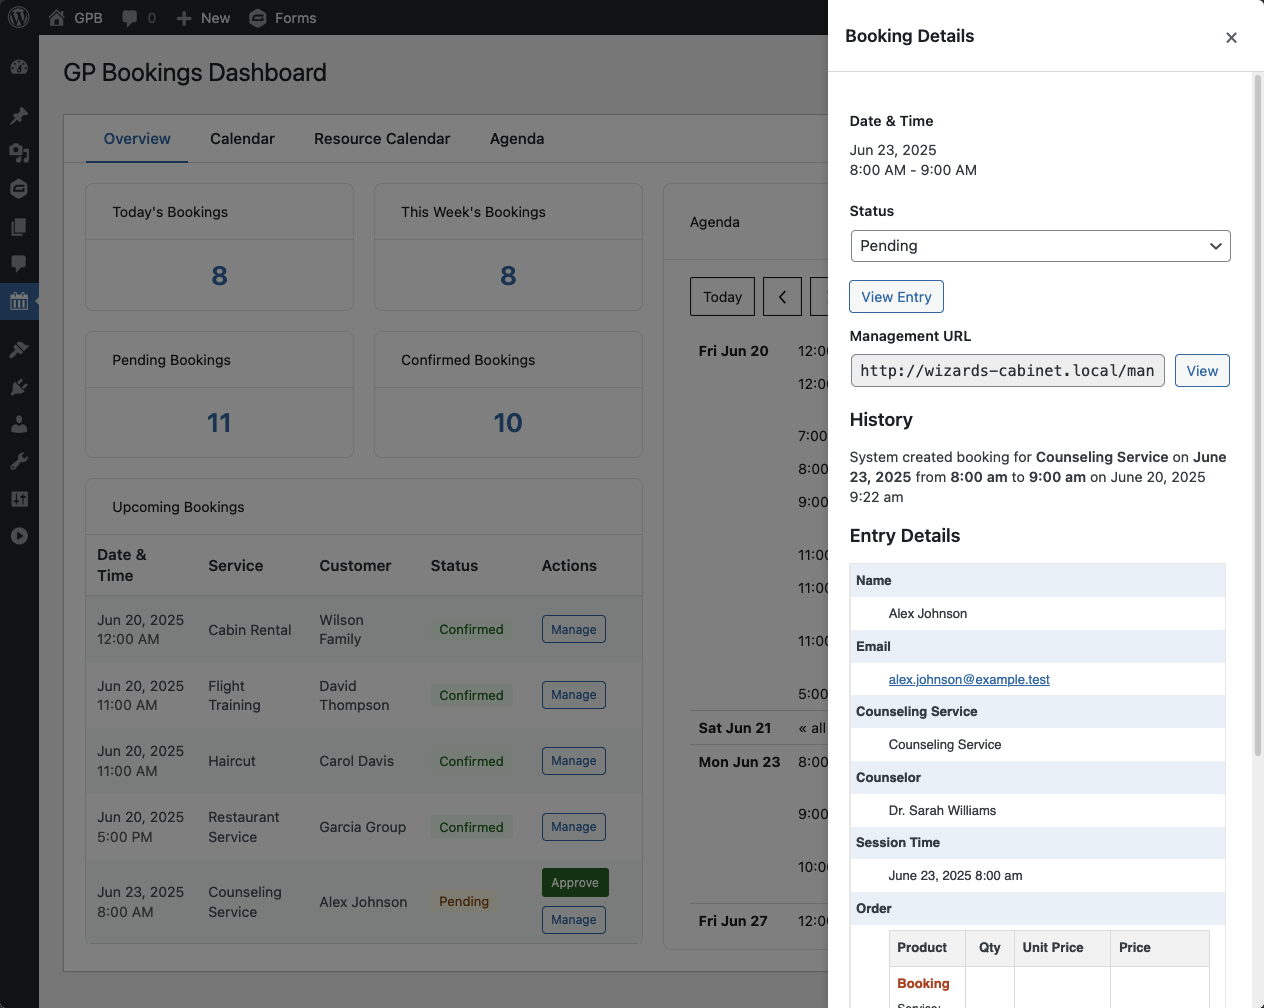Select the Fri Jun 27 agenda date

click(733, 921)
